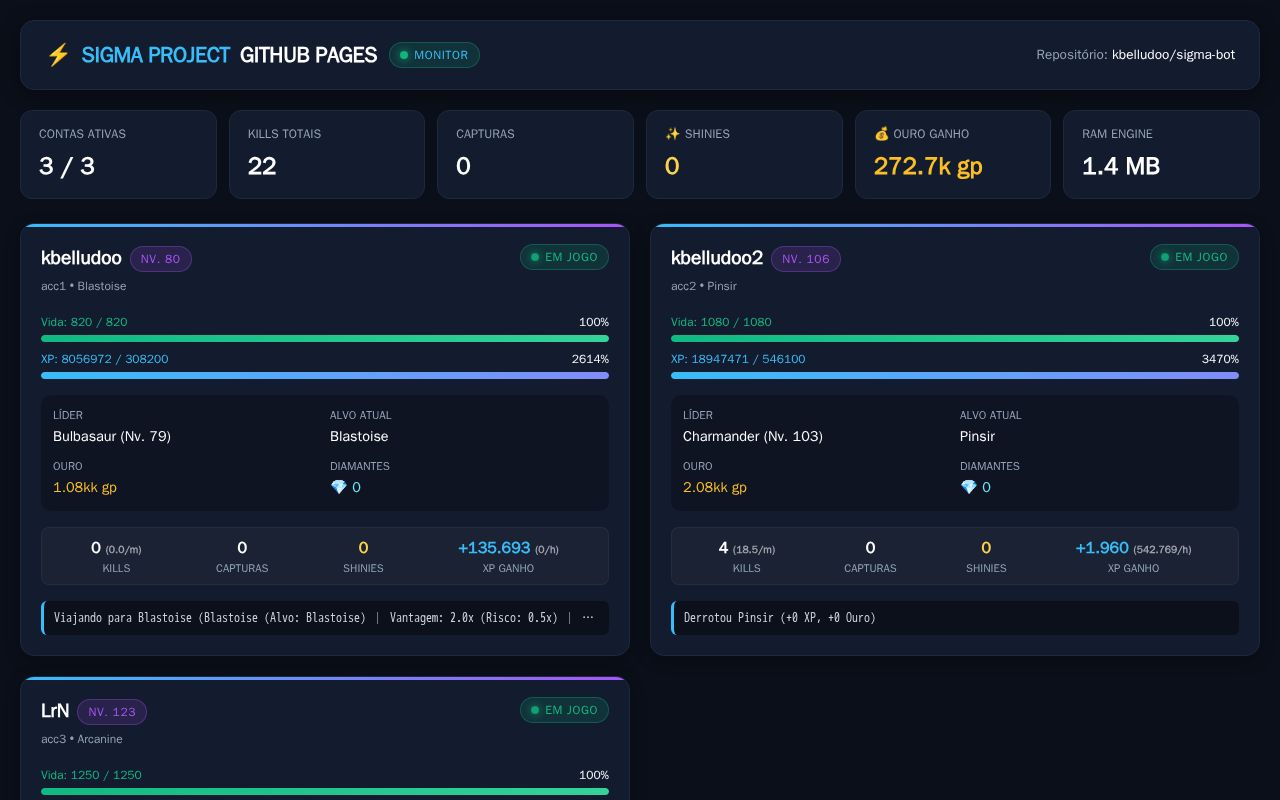Click the diamond icon in kbelludoo2 card
Image resolution: width=1280 pixels, height=800 pixels.
coord(968,487)
